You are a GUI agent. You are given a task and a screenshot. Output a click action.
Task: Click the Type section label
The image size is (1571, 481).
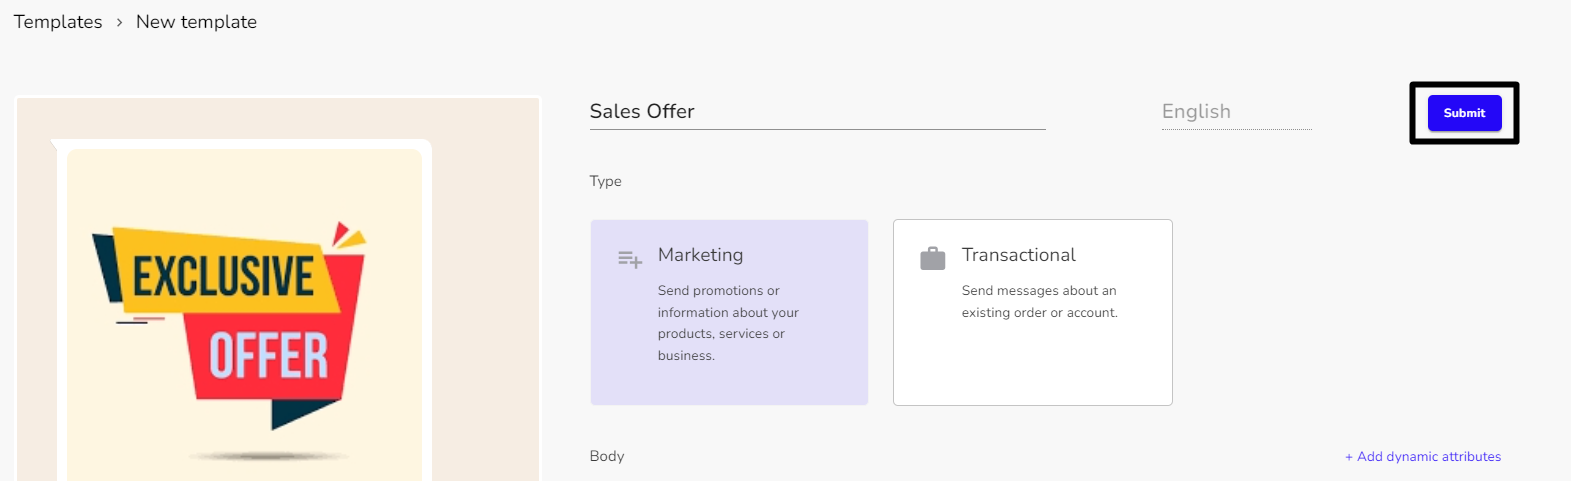coord(605,181)
